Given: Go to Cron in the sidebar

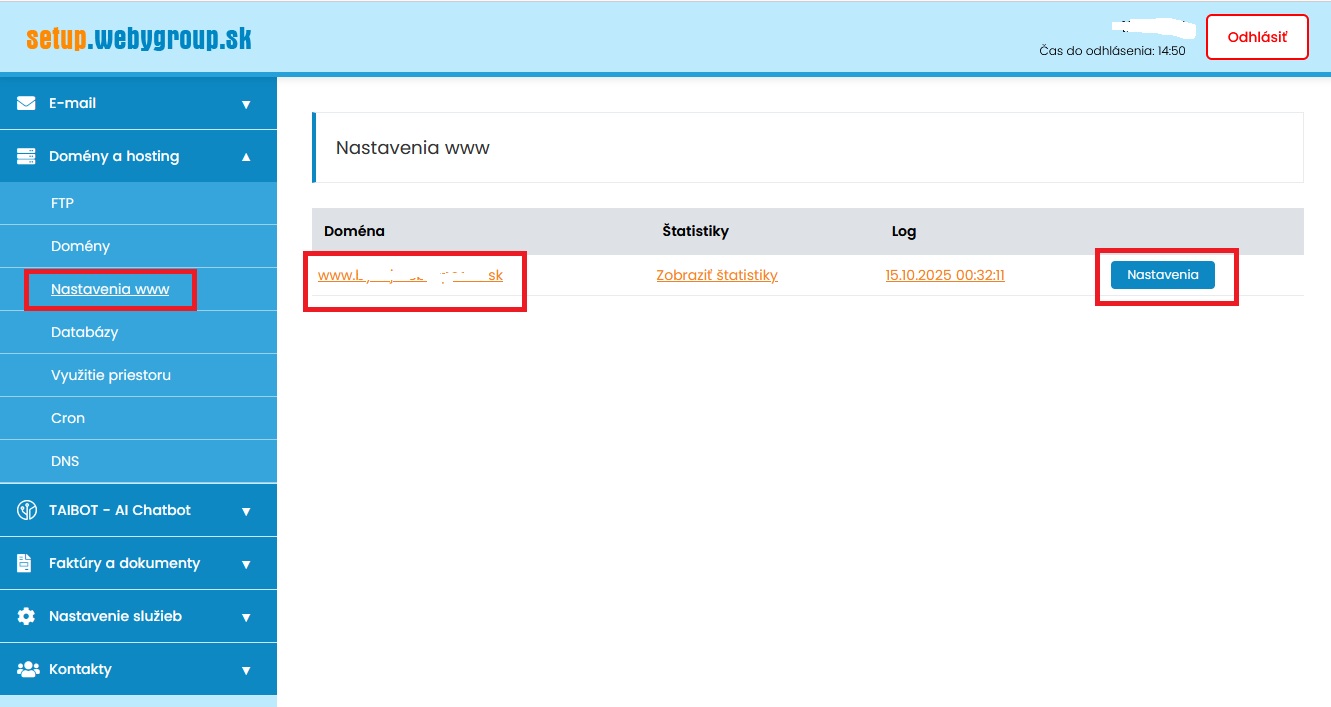Looking at the screenshot, I should (68, 418).
